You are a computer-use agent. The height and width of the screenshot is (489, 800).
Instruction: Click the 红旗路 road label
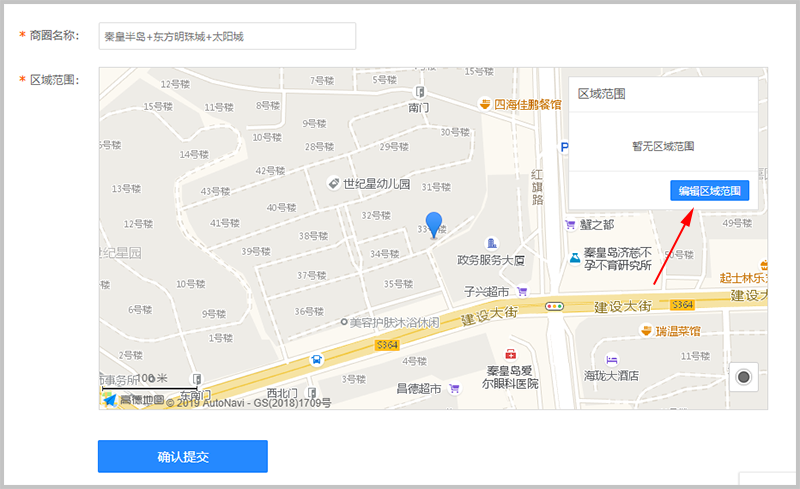[537, 187]
